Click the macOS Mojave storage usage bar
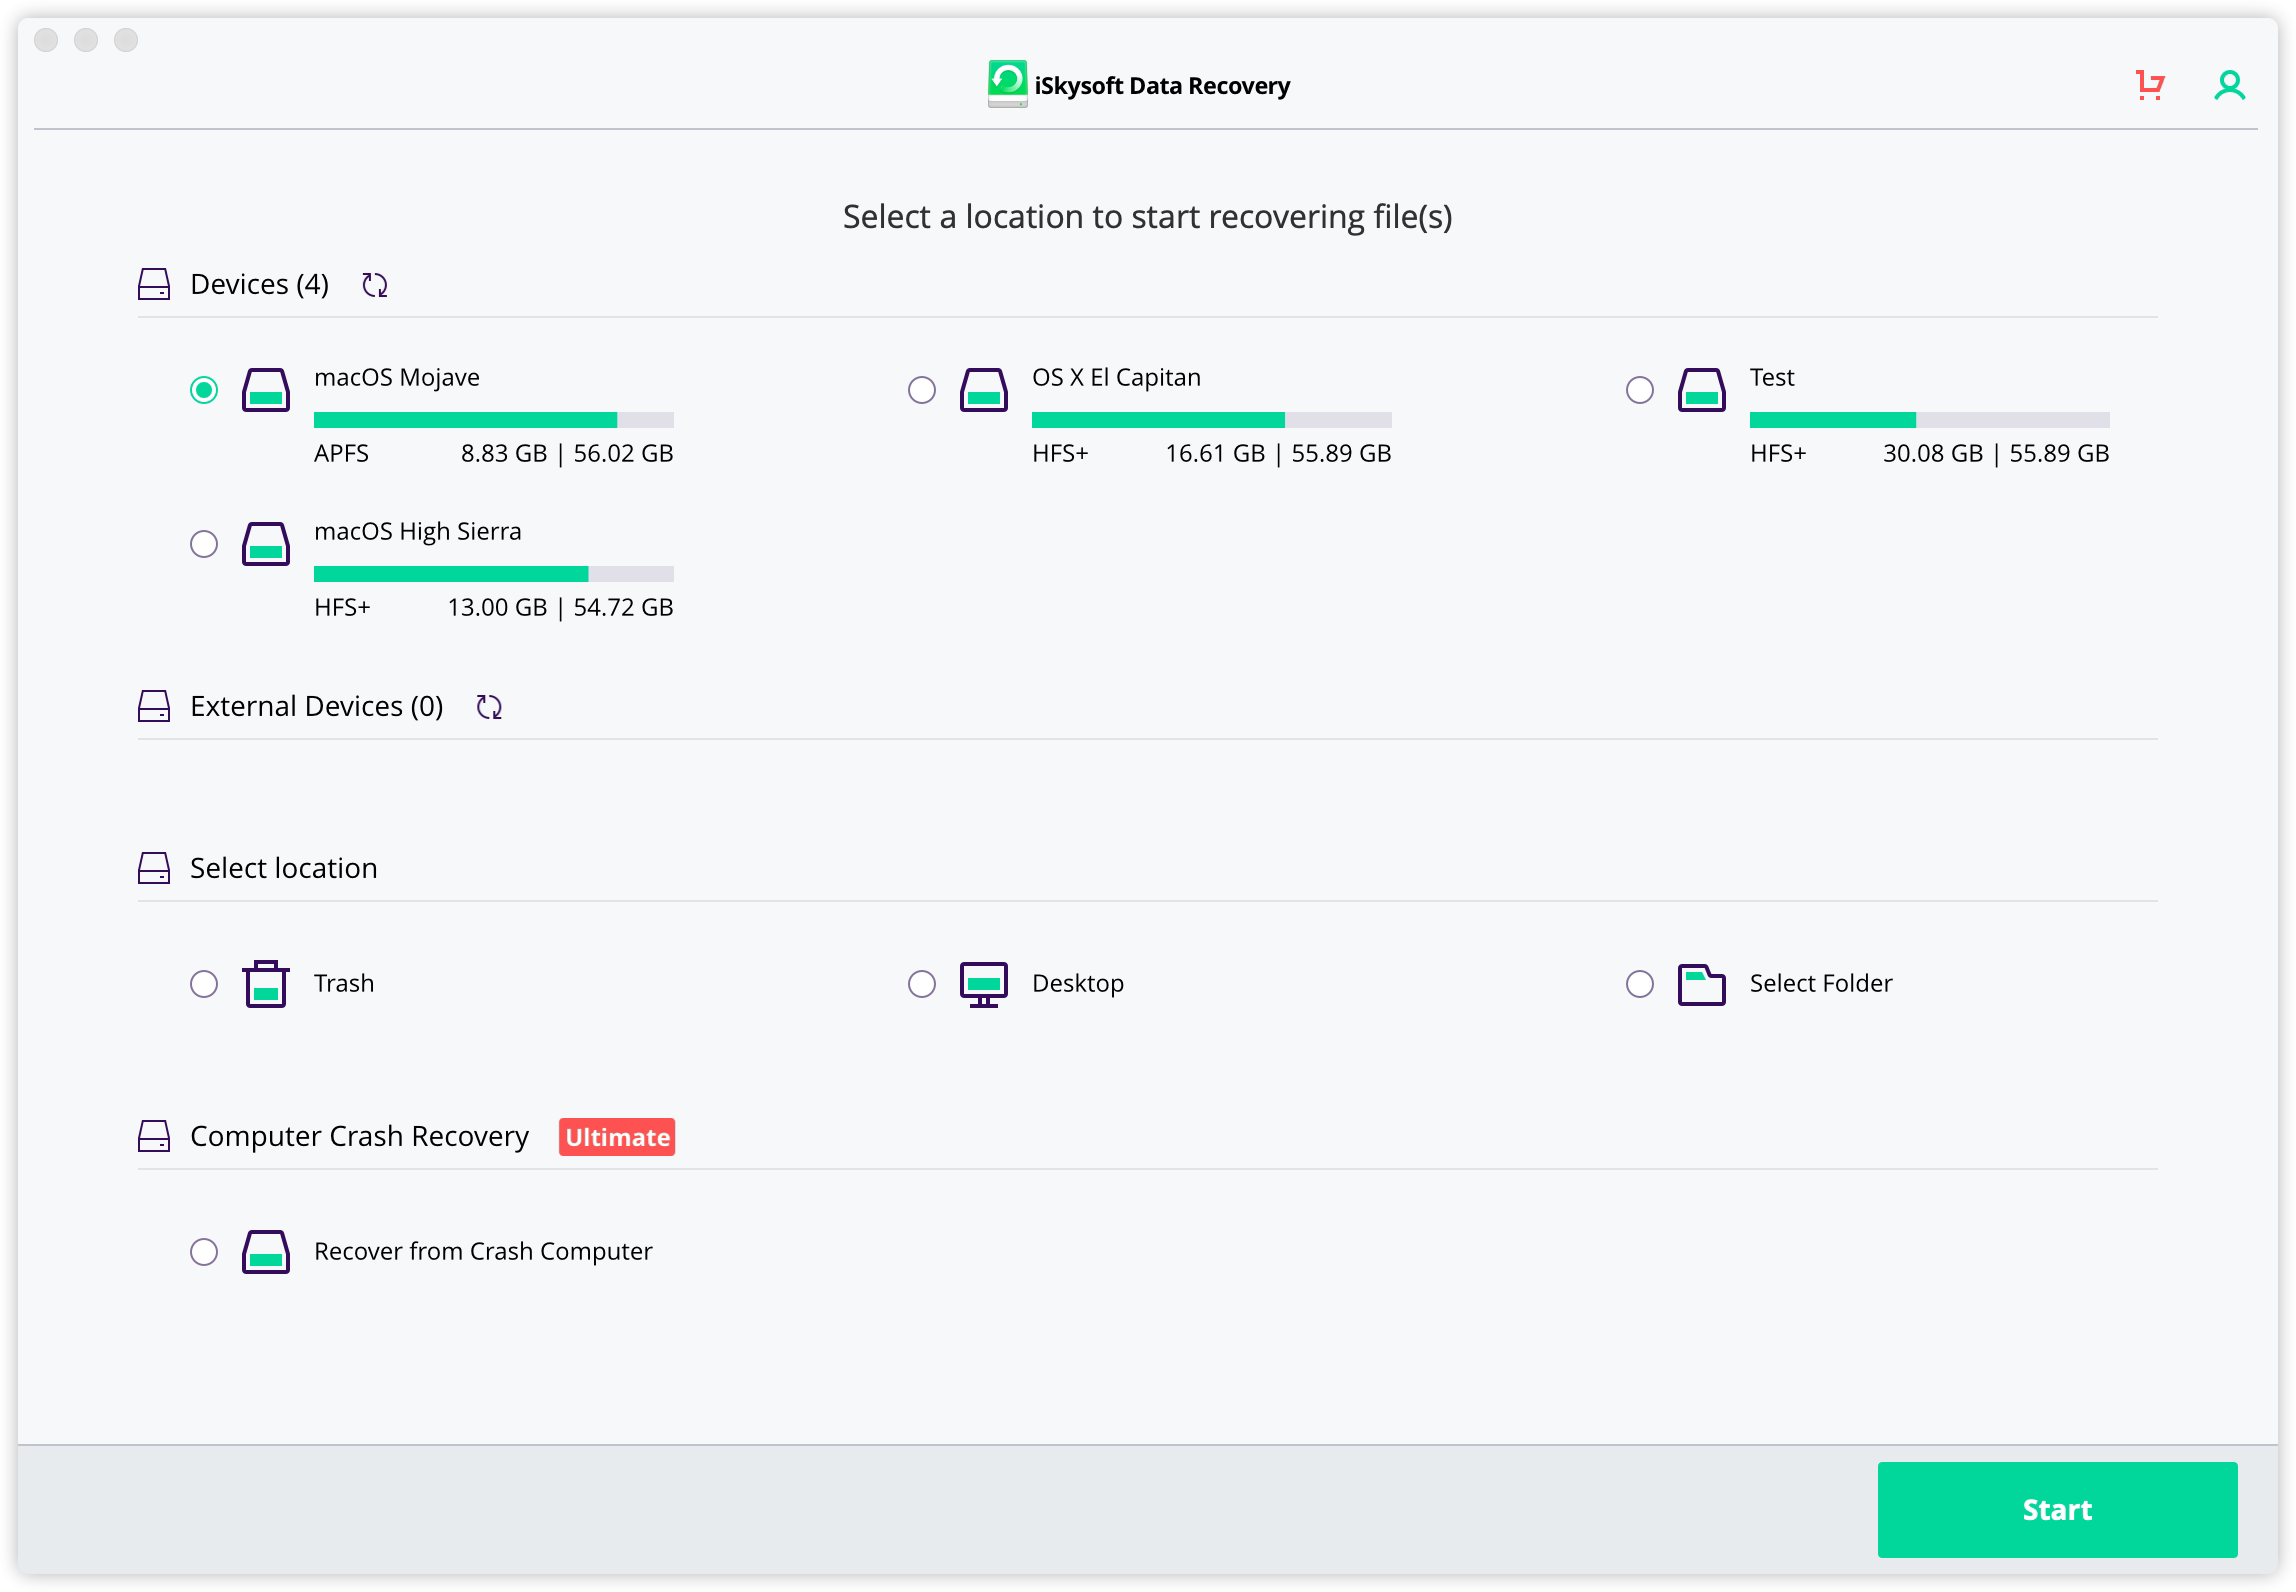Screen dimensions: 2296x1592 [494, 419]
